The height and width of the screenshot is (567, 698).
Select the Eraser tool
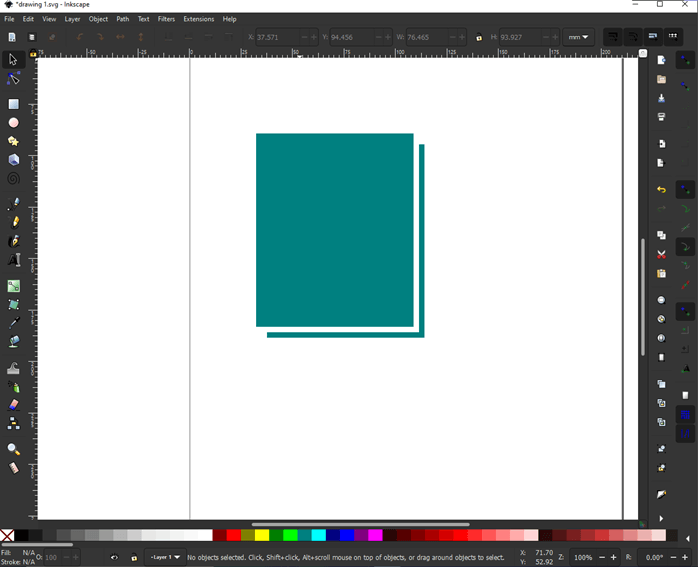pyautogui.click(x=14, y=406)
